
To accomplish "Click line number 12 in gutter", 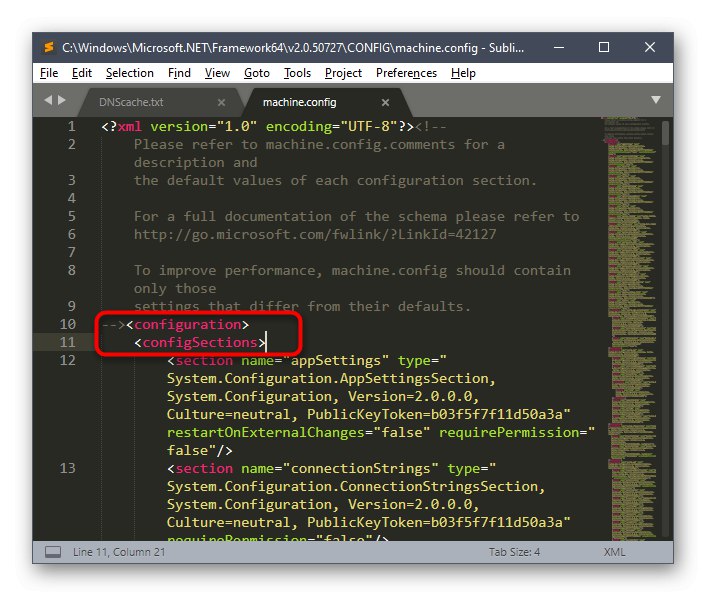I will [x=68, y=360].
